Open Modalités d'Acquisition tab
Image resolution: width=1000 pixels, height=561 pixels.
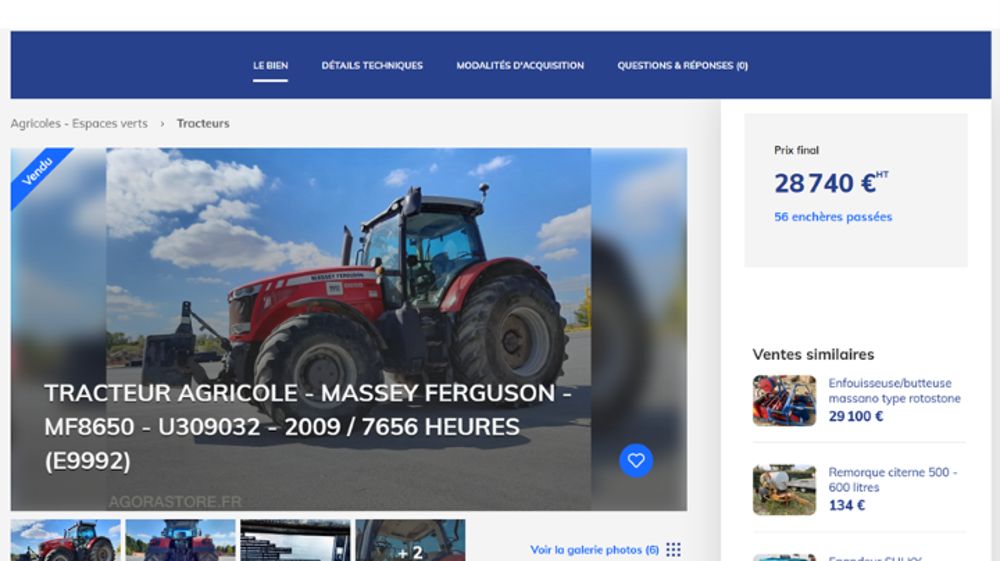pos(520,66)
